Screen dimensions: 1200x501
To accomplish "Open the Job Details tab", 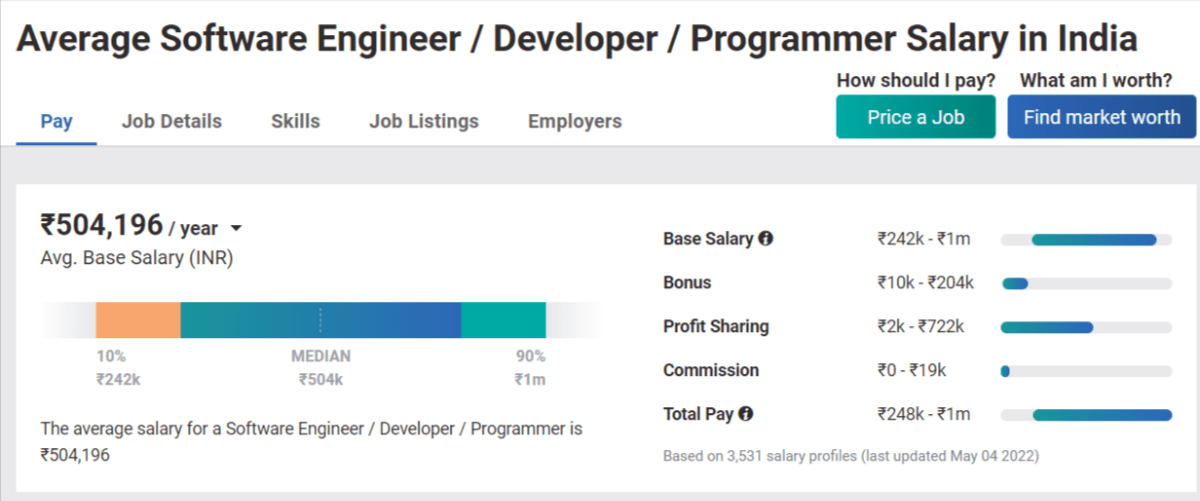I will [x=172, y=122].
